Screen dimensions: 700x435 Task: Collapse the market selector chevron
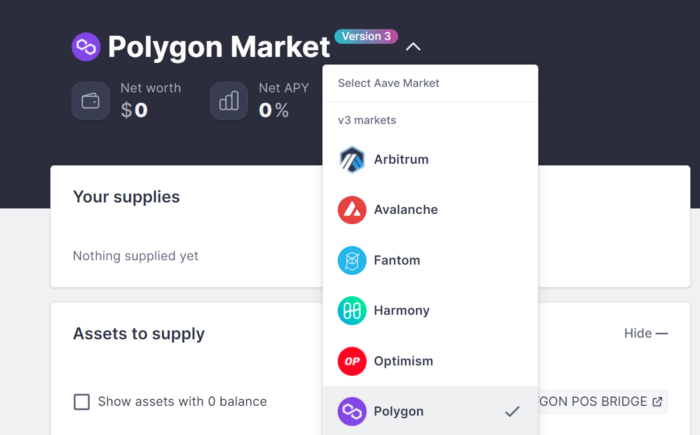(x=413, y=46)
